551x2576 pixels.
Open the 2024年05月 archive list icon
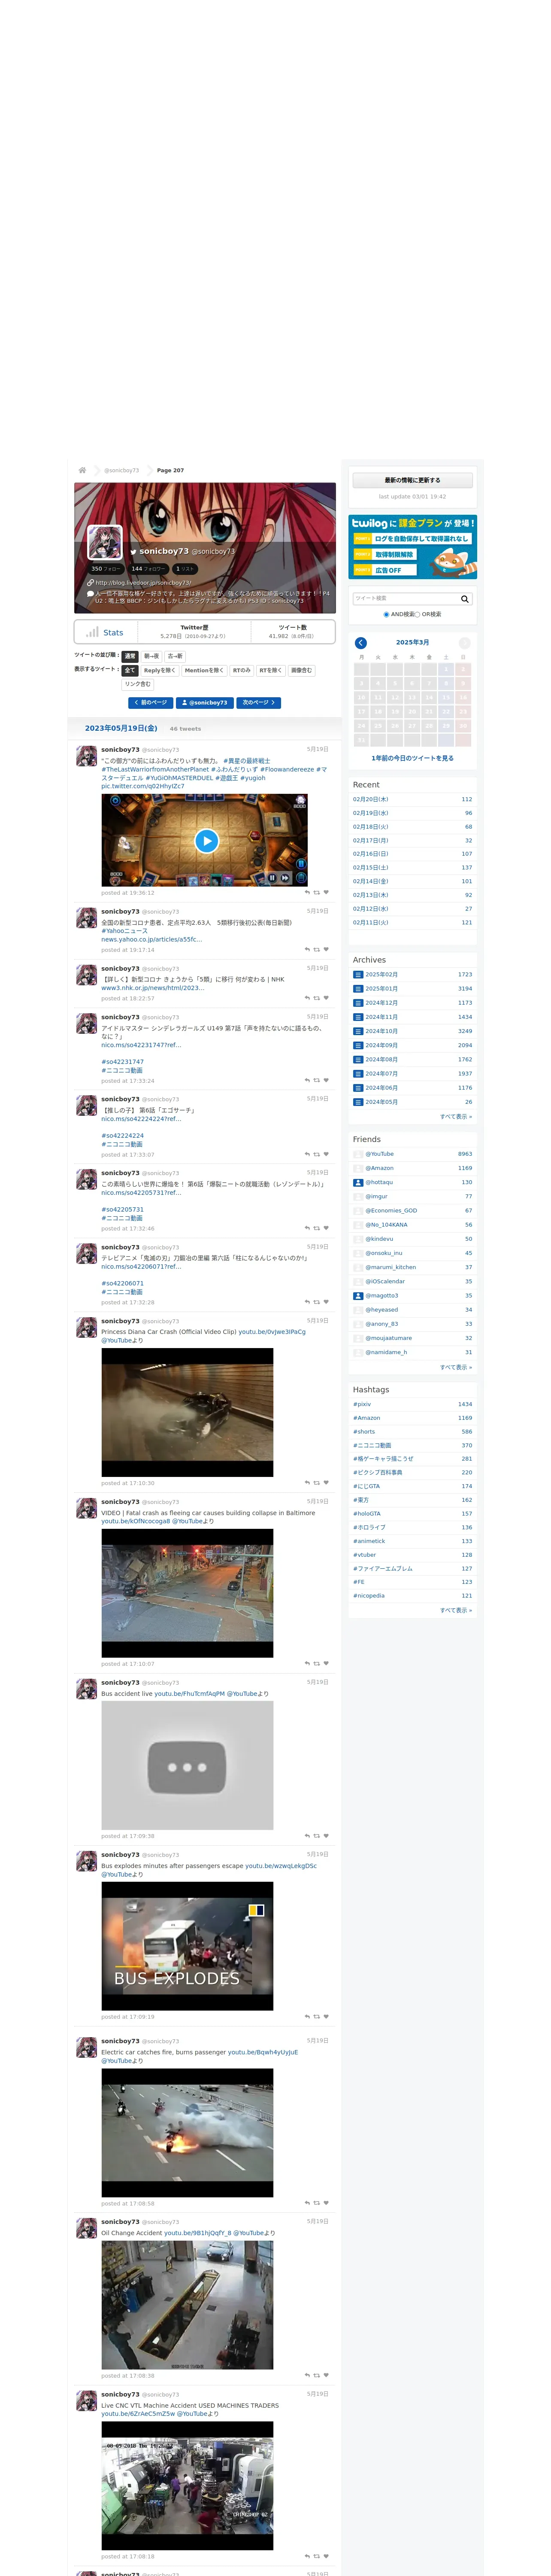[358, 1102]
